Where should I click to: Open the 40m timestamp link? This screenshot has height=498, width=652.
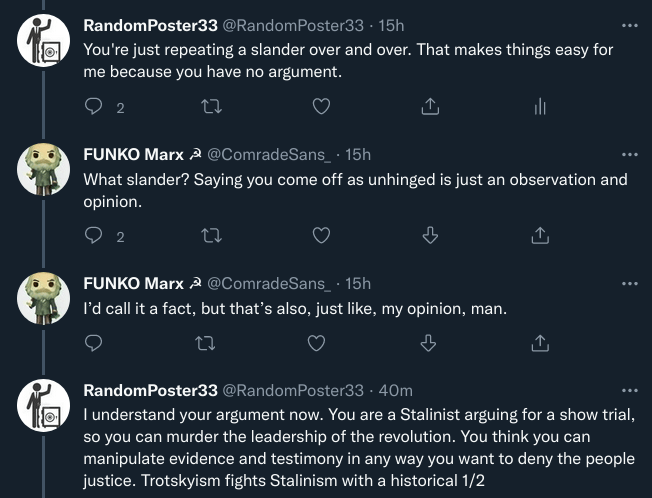396,390
